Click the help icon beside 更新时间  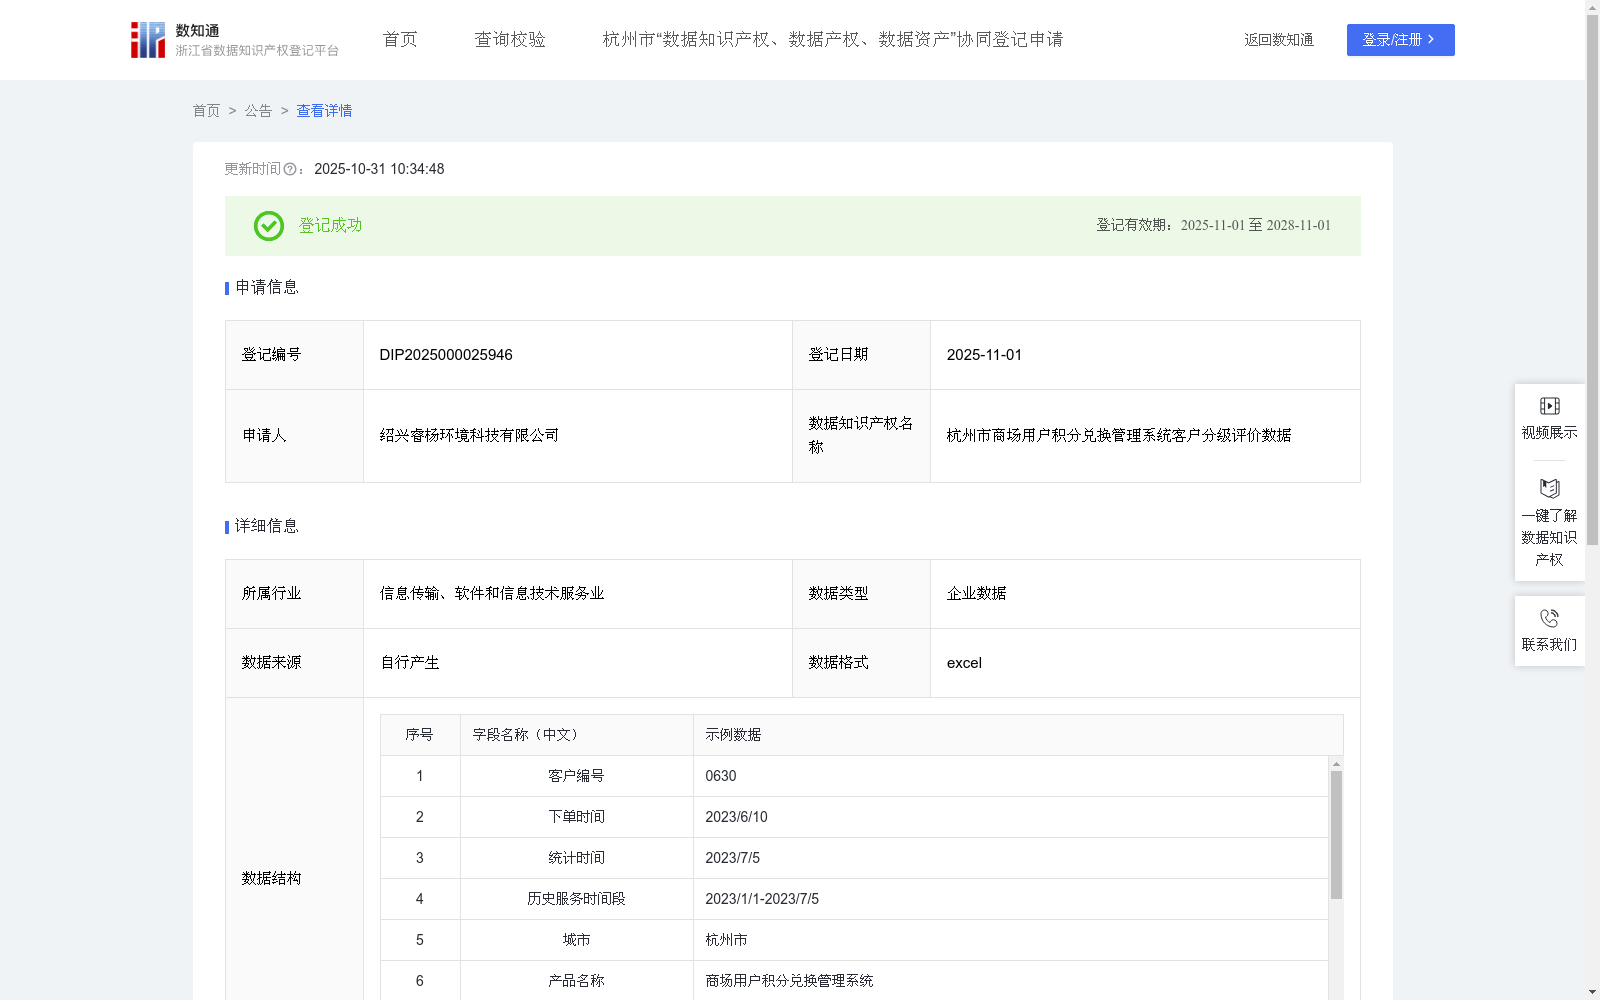pyautogui.click(x=290, y=170)
